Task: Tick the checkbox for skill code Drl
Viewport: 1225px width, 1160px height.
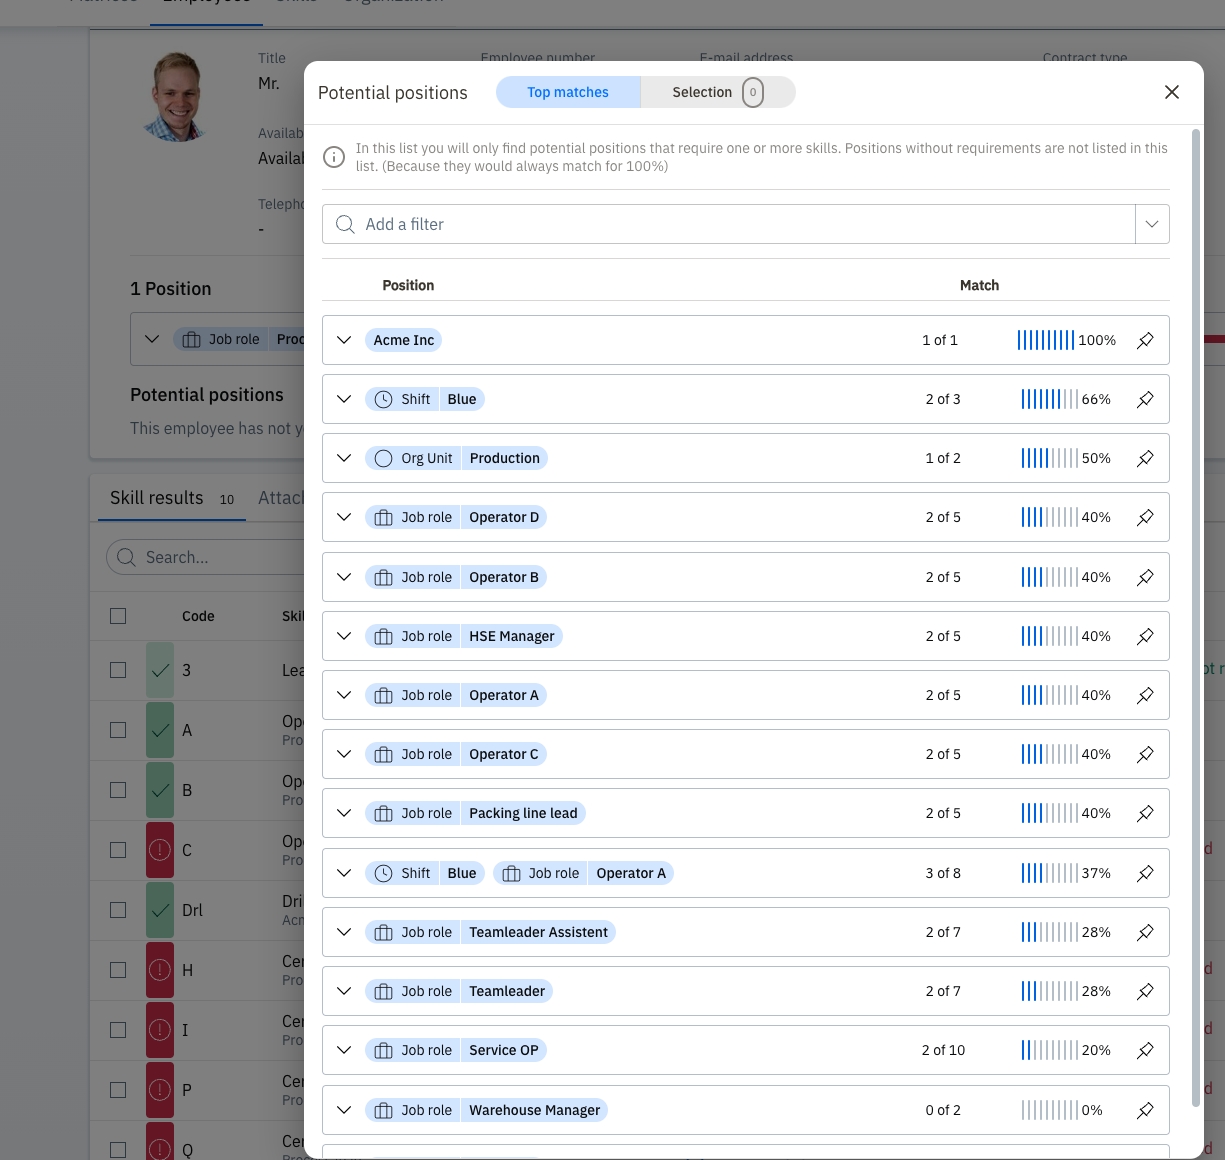Action: (x=118, y=910)
